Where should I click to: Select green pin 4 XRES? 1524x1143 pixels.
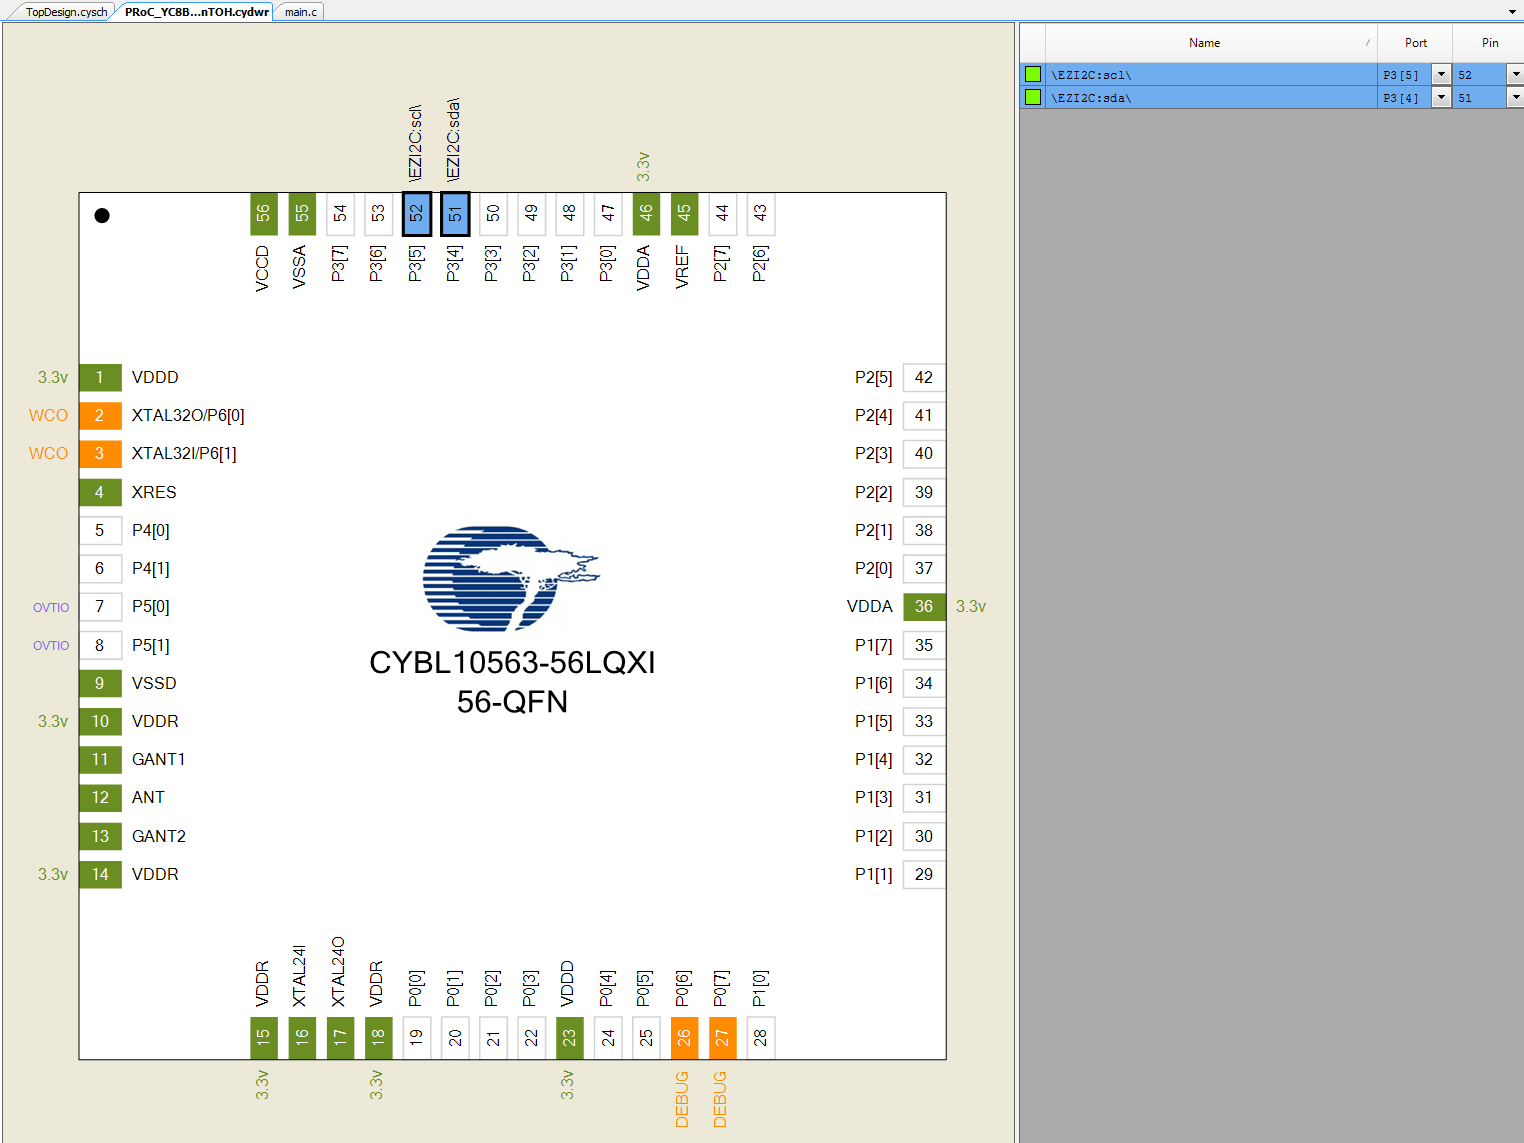coord(100,492)
